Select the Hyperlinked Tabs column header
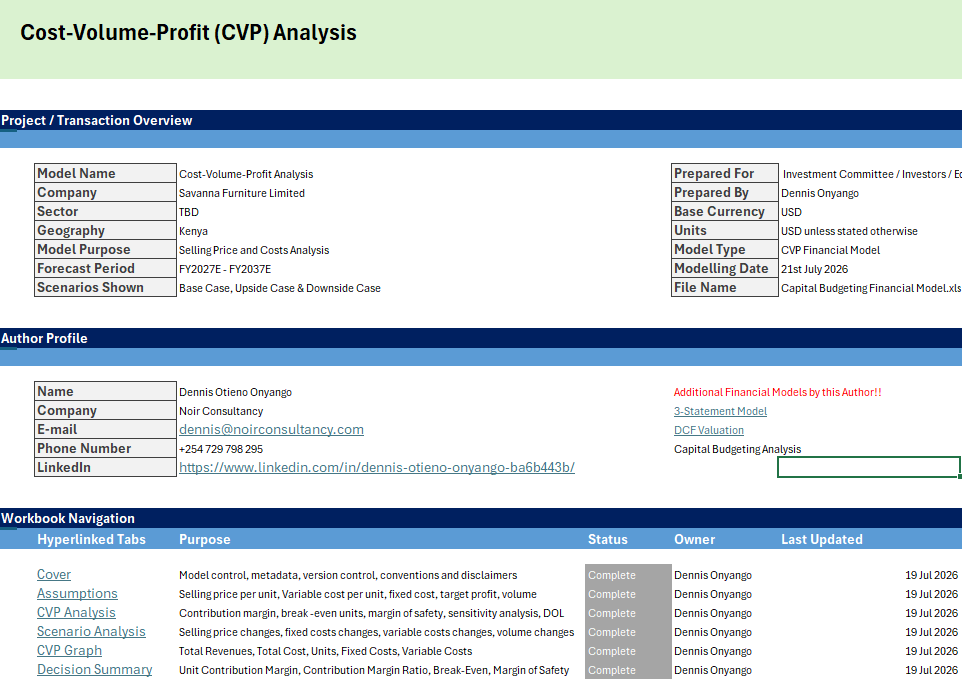 tap(91, 539)
